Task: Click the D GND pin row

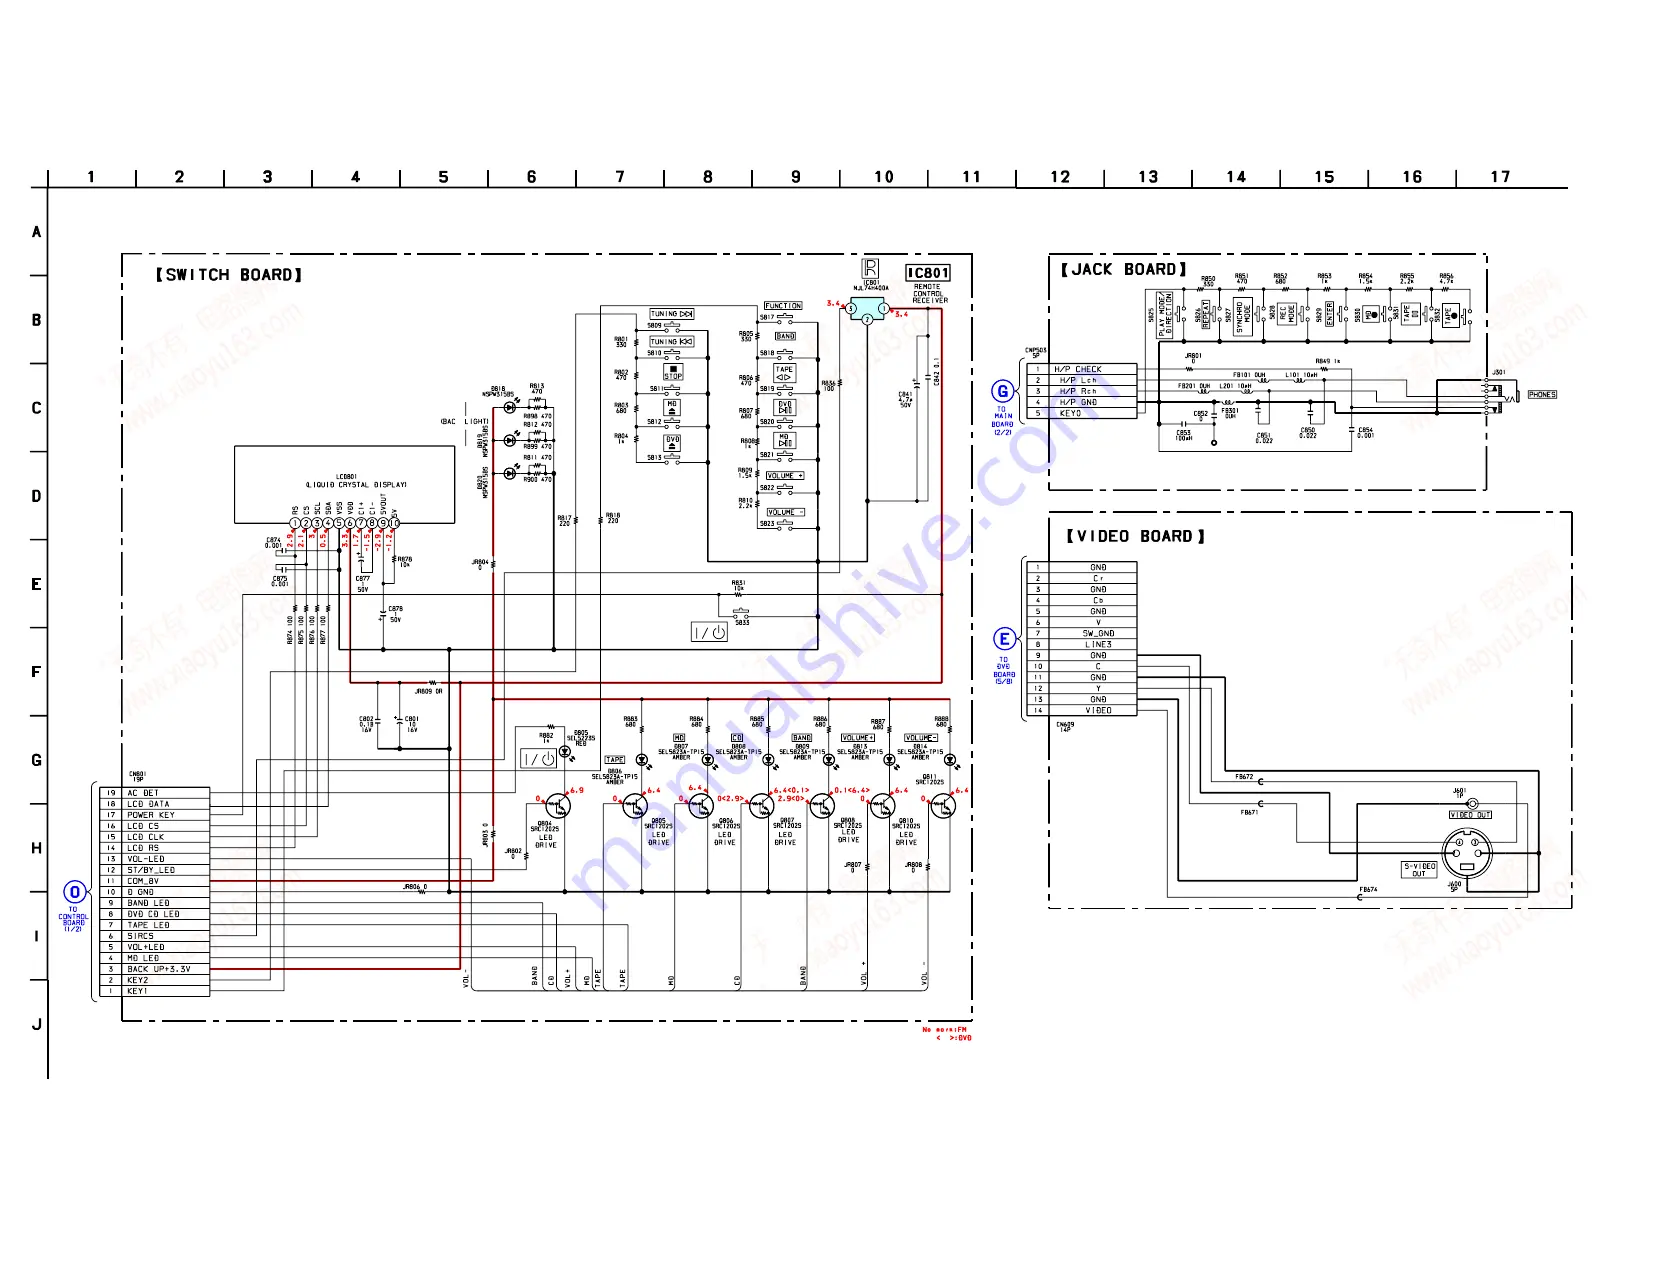Action: tap(154, 892)
